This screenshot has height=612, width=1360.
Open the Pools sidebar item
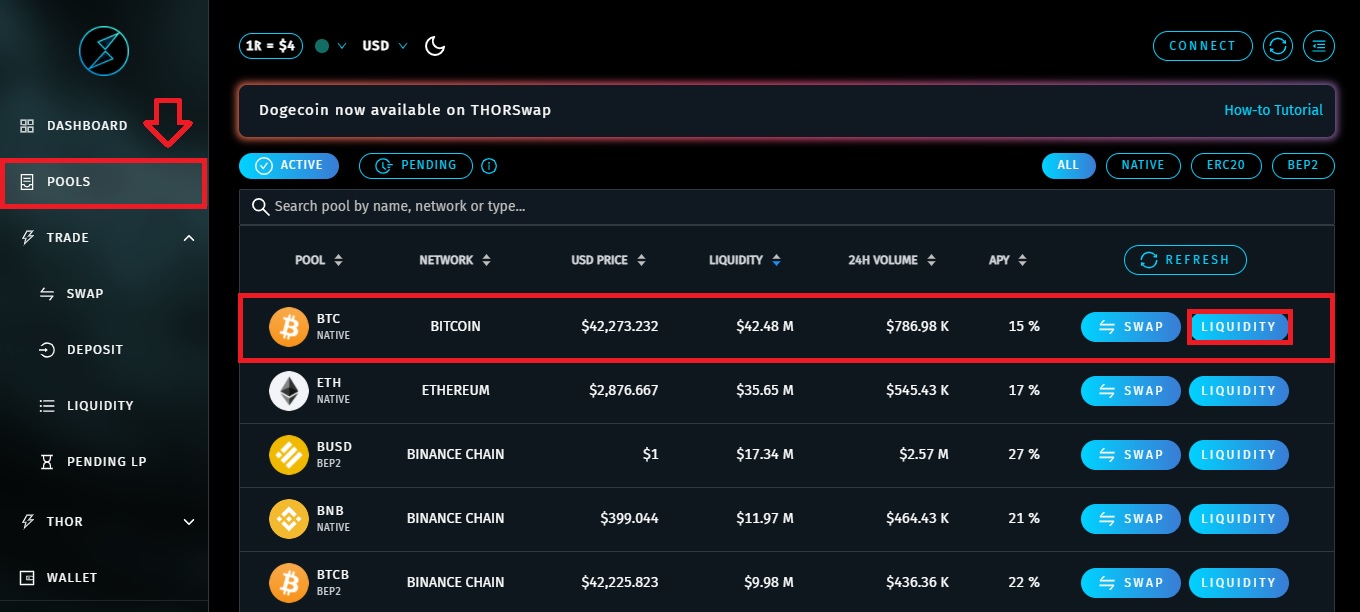pos(104,182)
